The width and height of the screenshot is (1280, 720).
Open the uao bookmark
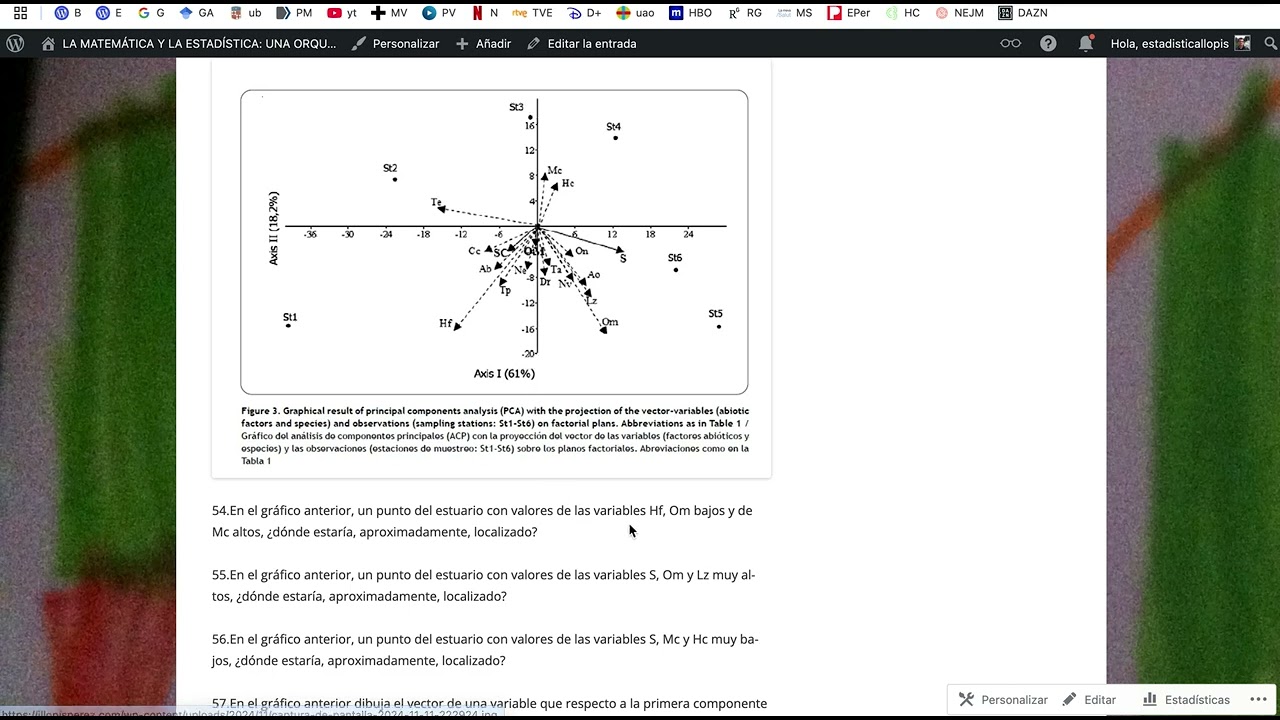(636, 13)
